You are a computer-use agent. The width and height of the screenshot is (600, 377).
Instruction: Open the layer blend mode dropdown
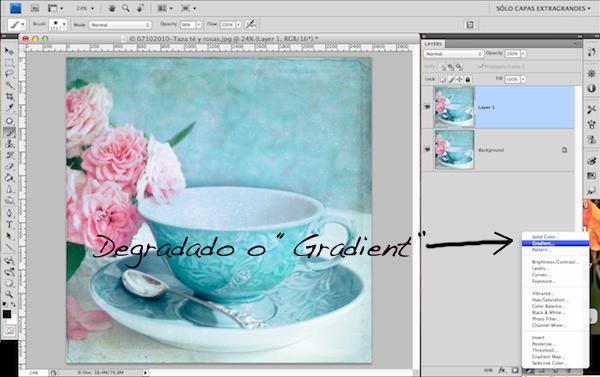coord(453,54)
